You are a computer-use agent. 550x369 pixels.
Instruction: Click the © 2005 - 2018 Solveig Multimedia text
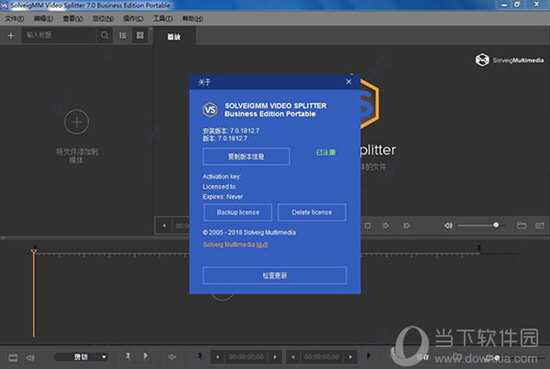pyautogui.click(x=249, y=233)
